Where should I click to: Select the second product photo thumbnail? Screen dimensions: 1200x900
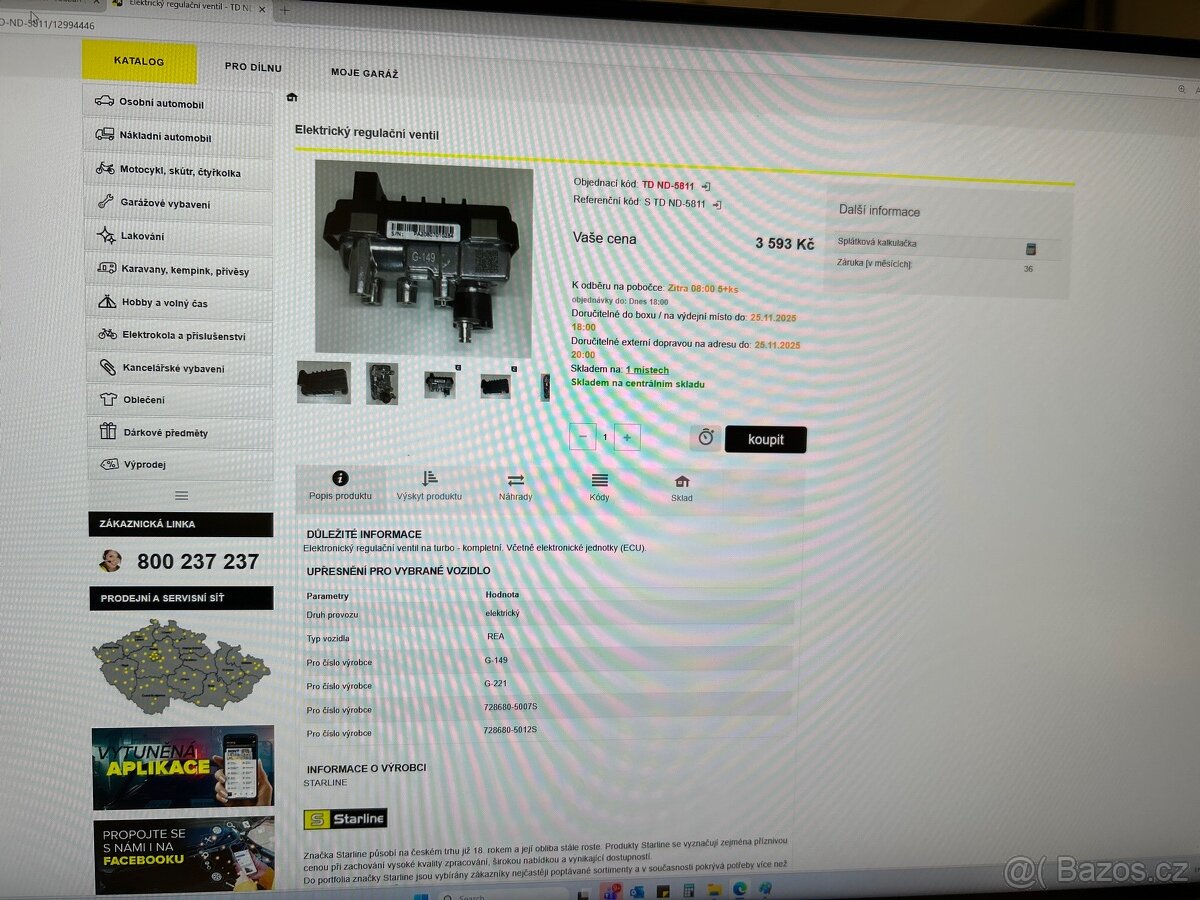coord(381,383)
